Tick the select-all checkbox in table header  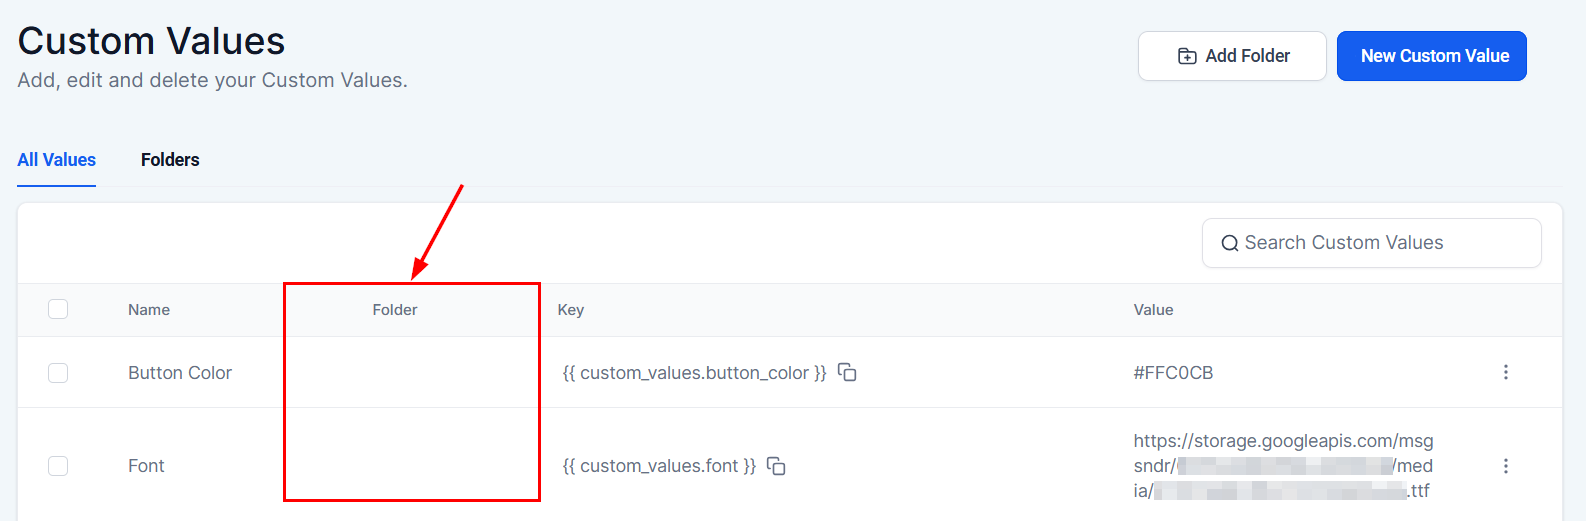pyautogui.click(x=58, y=309)
